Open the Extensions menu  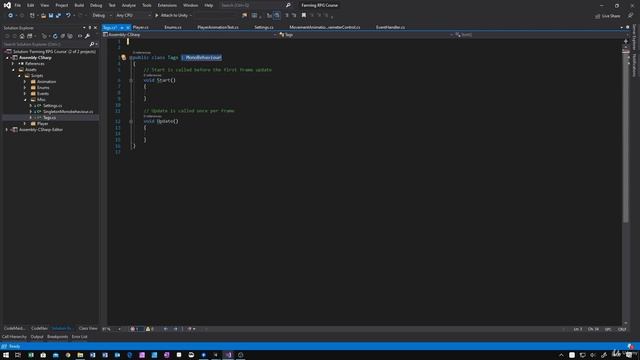167,5
